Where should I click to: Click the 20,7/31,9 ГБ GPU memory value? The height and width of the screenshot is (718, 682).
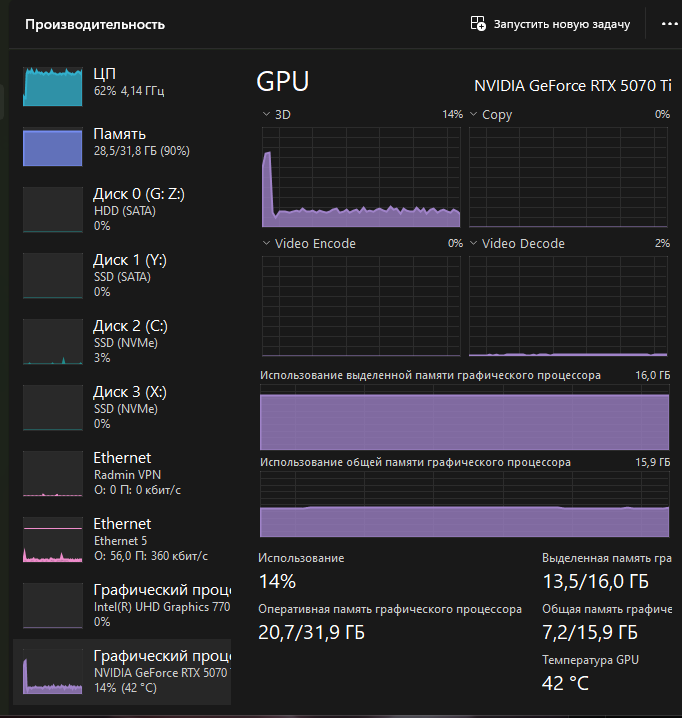pyautogui.click(x=311, y=632)
